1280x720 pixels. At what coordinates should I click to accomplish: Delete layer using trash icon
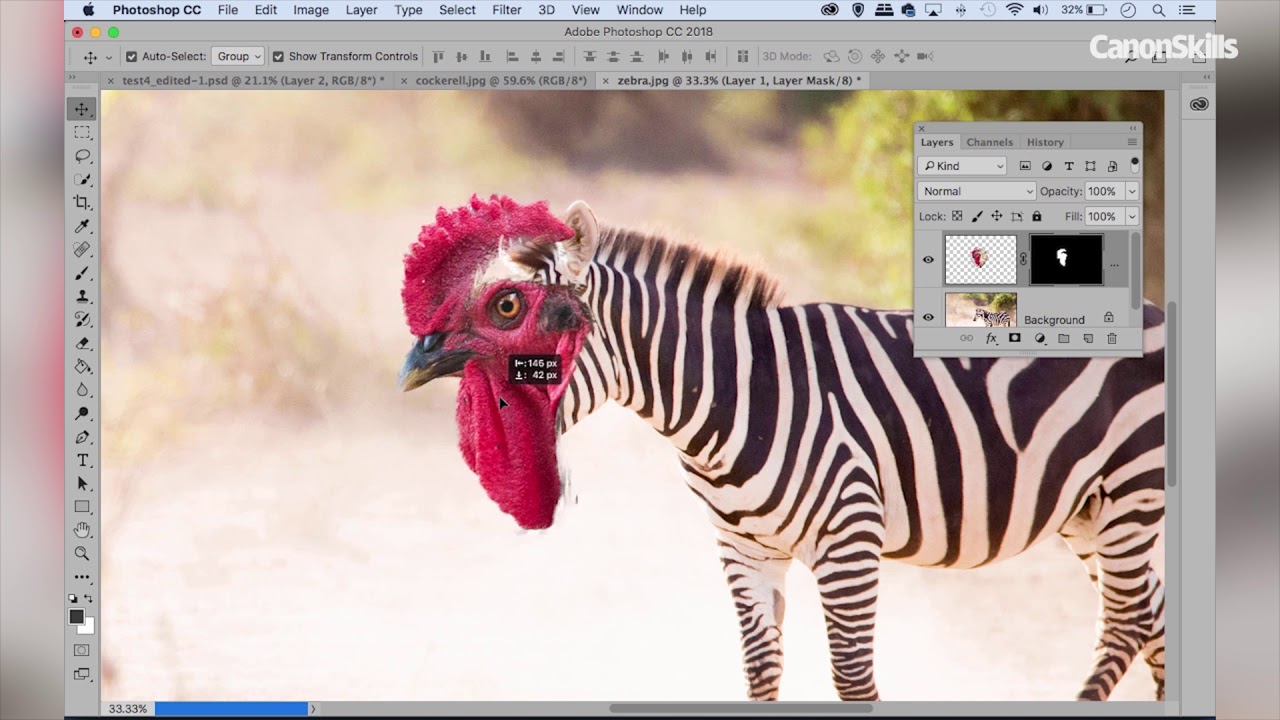(1111, 339)
